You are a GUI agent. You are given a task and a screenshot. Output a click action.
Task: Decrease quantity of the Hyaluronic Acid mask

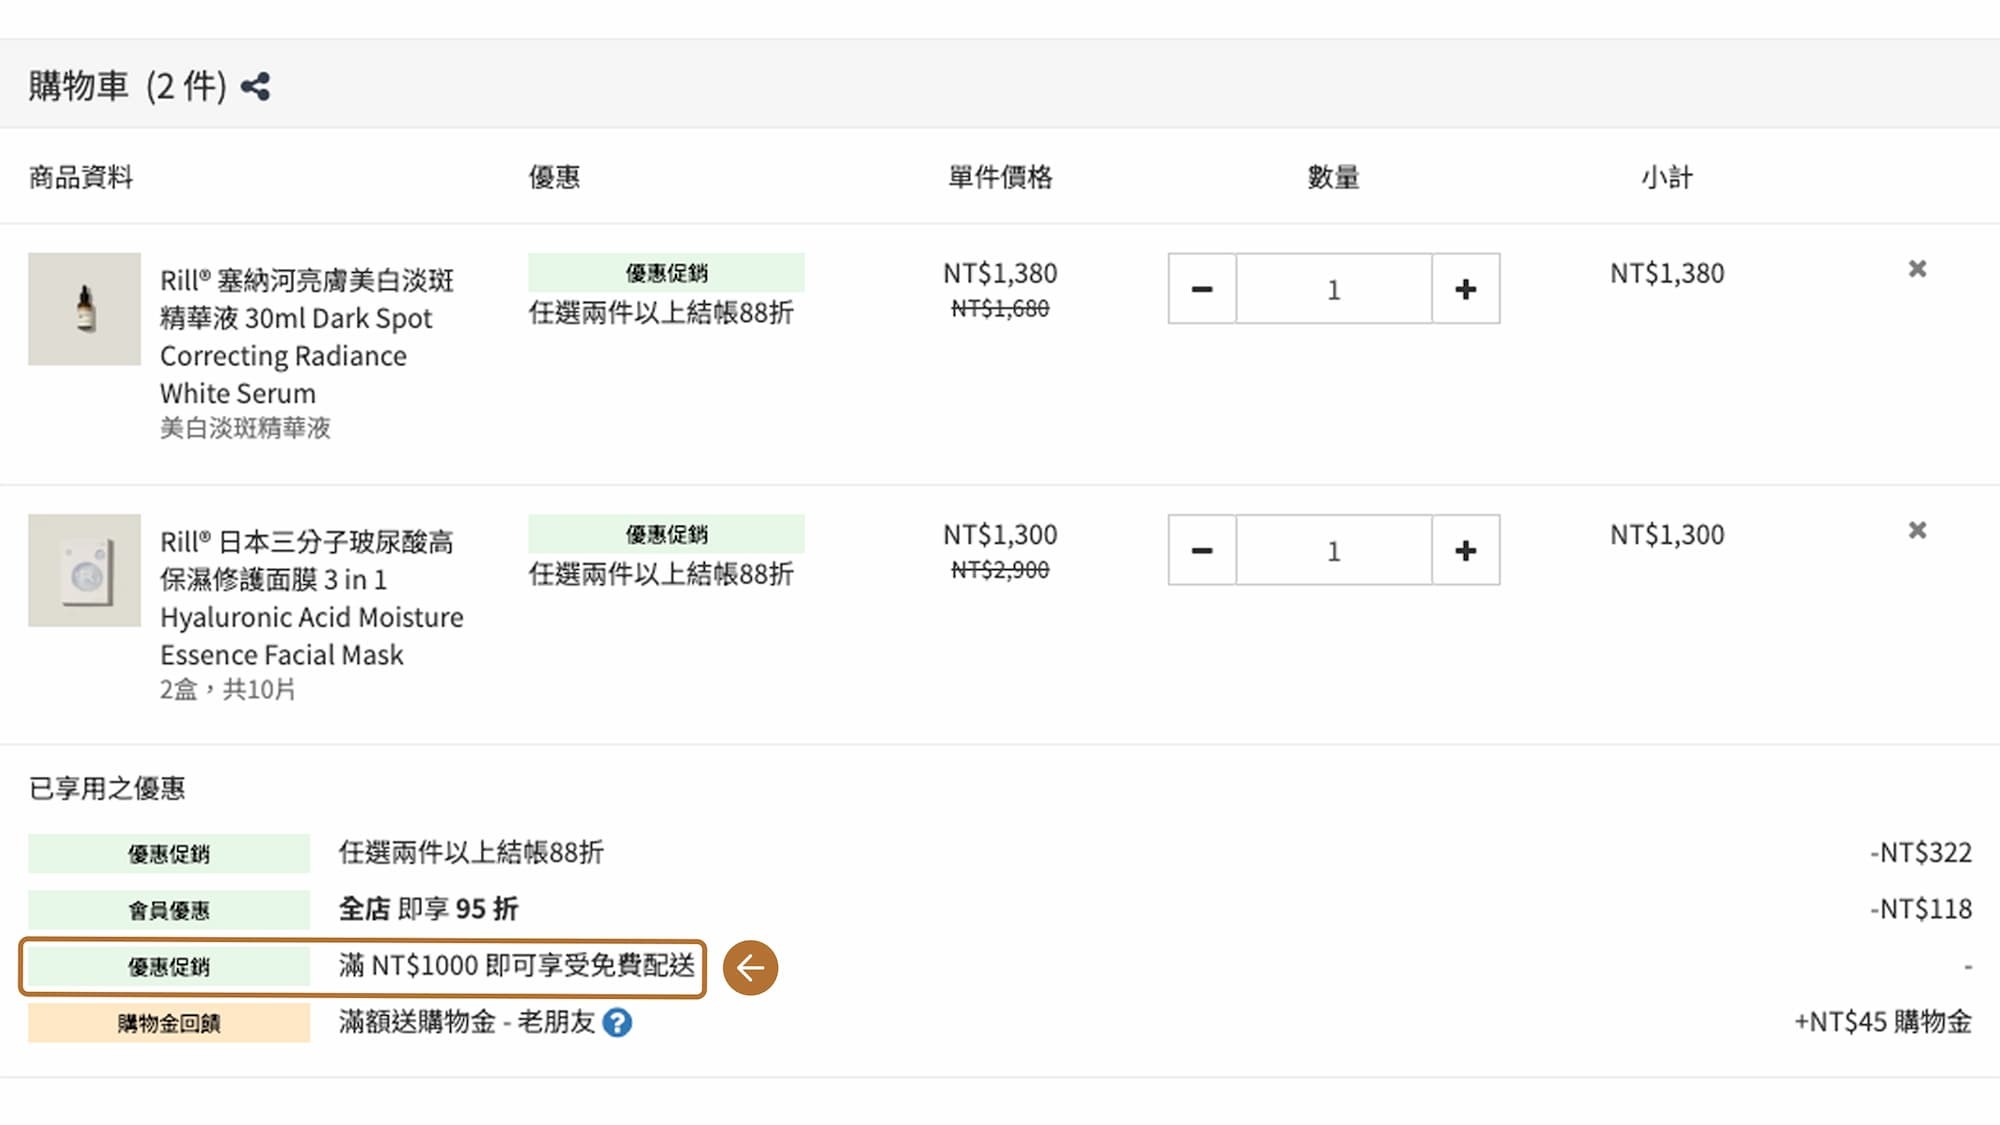1200,550
